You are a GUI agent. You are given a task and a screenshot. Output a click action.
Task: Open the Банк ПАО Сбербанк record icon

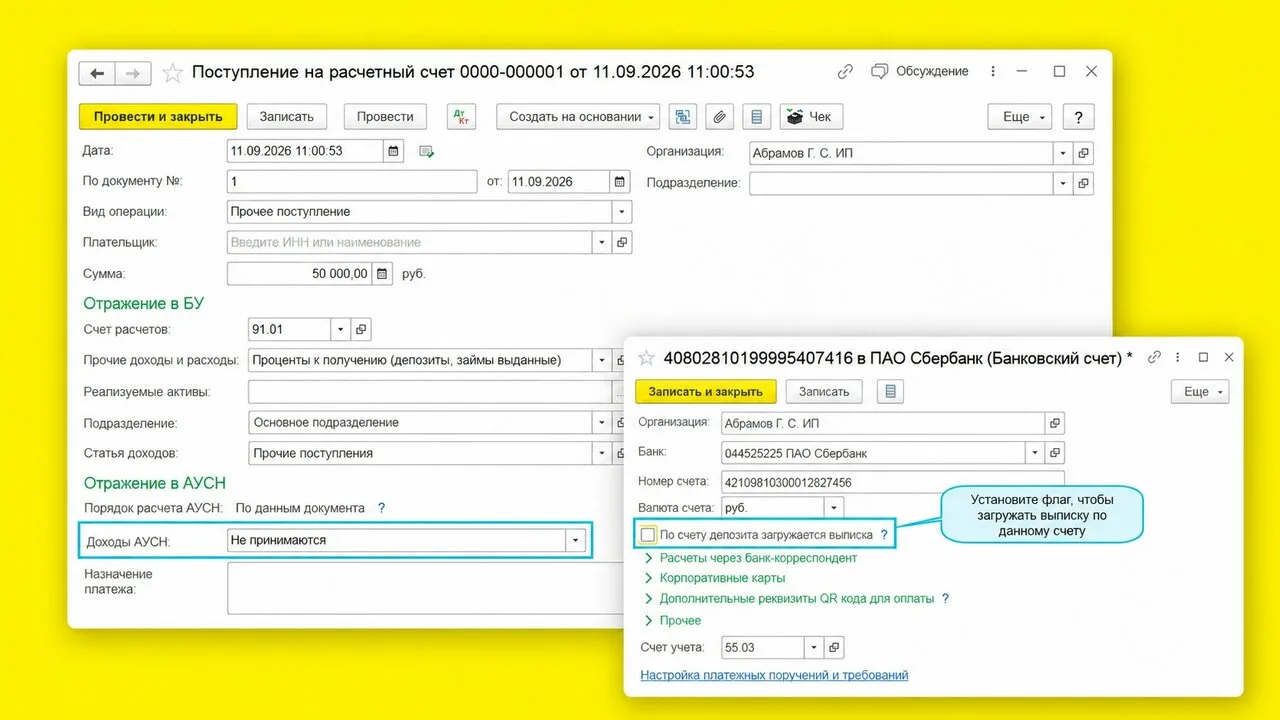tap(1055, 453)
